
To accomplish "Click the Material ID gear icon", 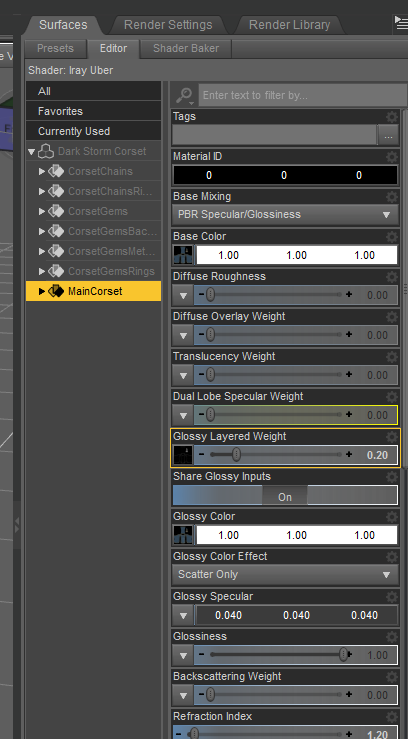I will click(392, 156).
